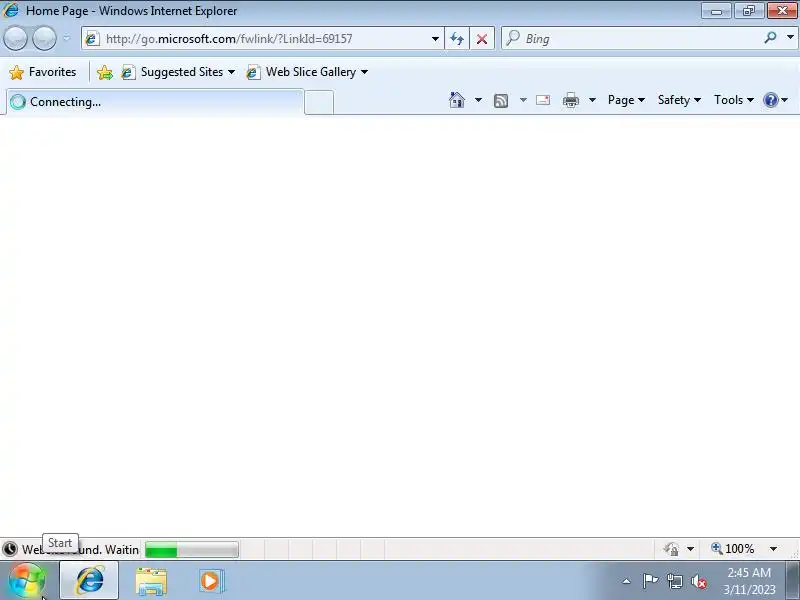Expand the Print dropdown arrow

coord(592,100)
